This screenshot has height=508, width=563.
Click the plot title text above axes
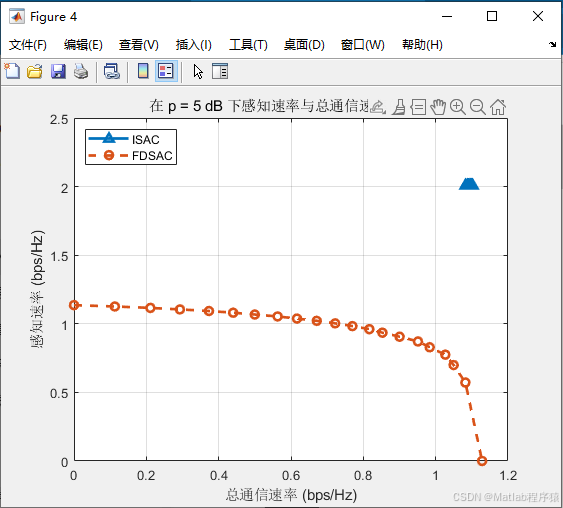click(x=259, y=106)
